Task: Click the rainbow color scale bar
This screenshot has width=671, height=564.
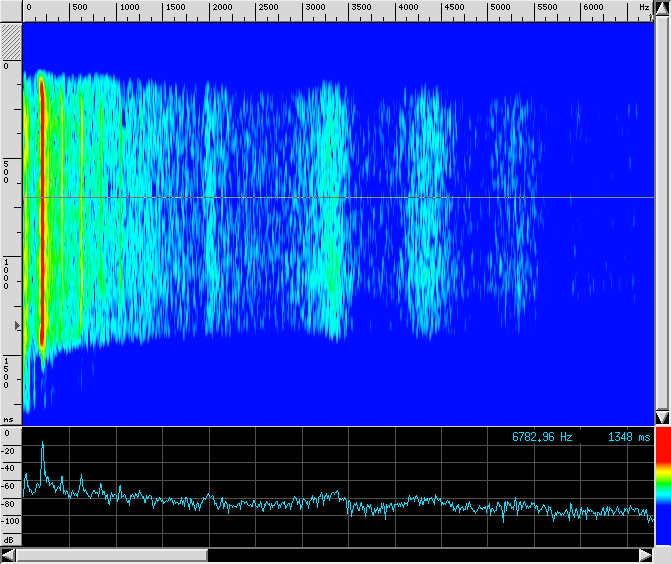Action: click(x=662, y=491)
